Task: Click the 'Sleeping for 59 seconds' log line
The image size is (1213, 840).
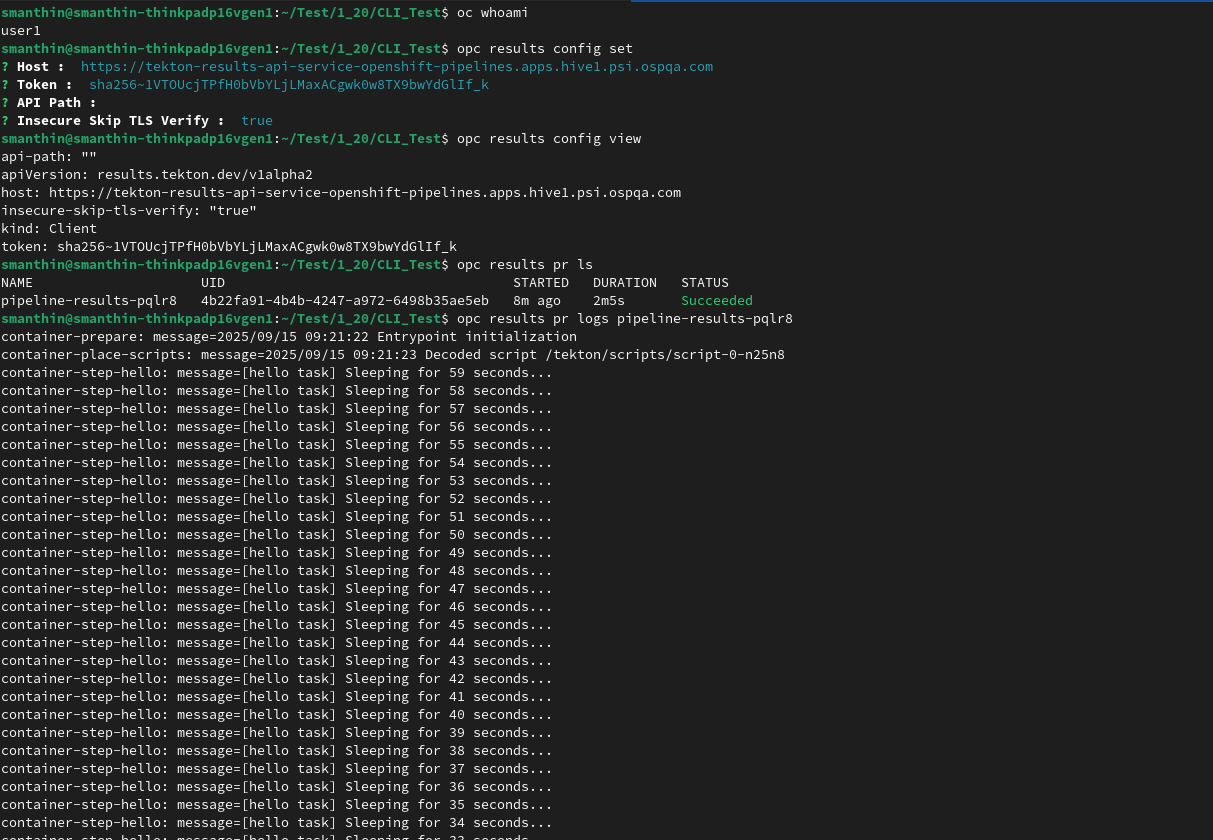Action: 277,373
